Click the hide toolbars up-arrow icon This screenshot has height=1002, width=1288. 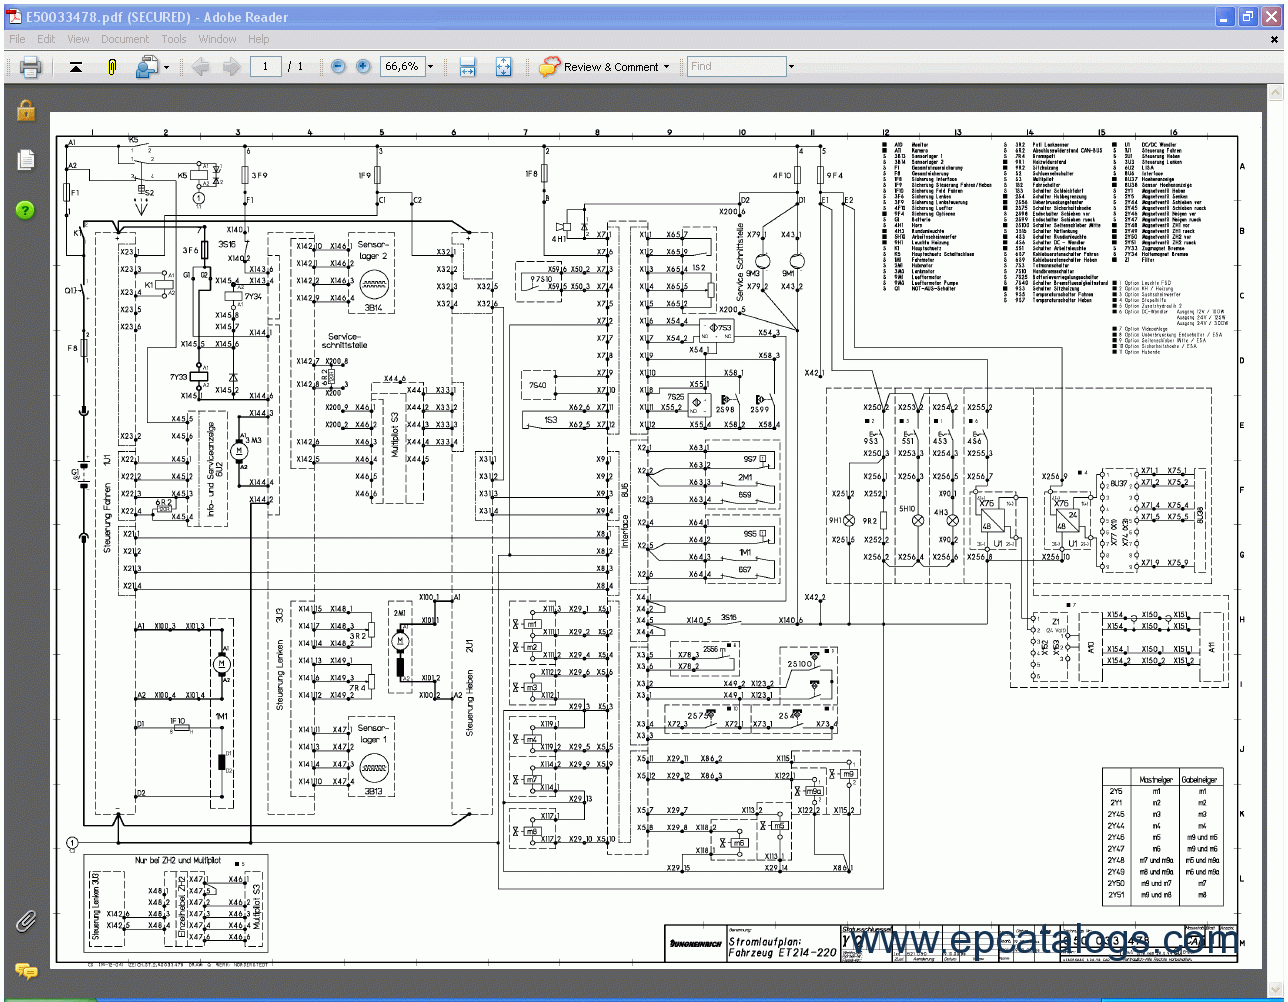[x=76, y=67]
